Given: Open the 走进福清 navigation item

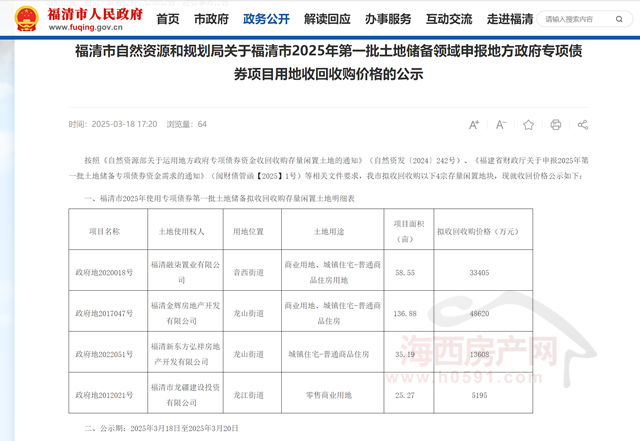Looking at the screenshot, I should (x=510, y=19).
